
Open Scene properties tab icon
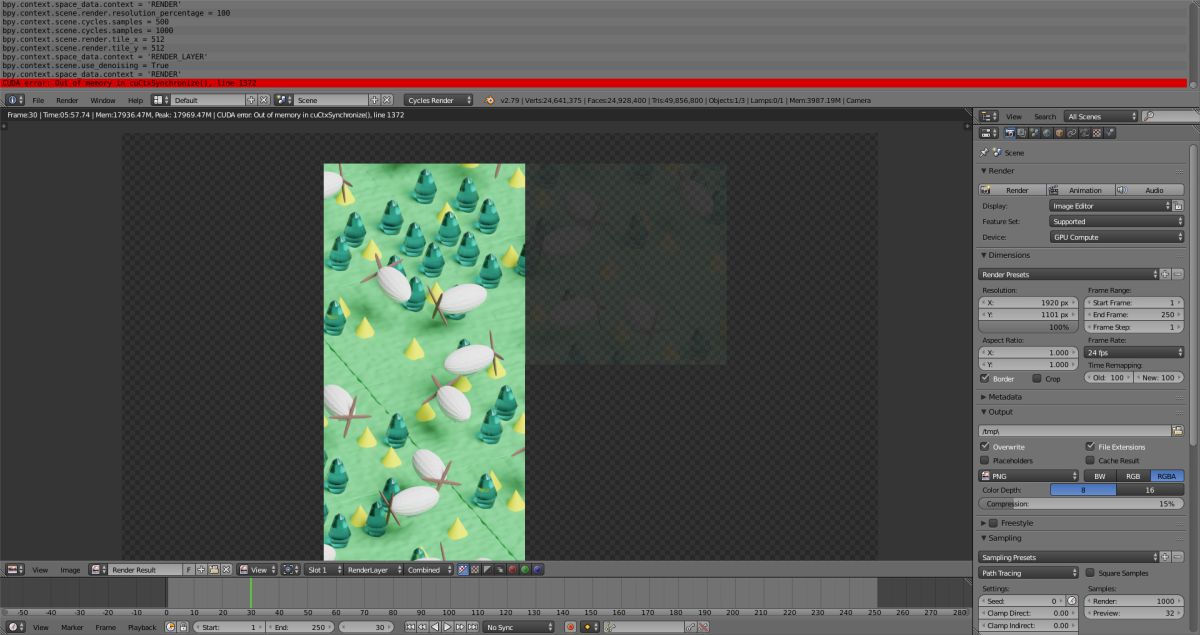coord(1034,132)
